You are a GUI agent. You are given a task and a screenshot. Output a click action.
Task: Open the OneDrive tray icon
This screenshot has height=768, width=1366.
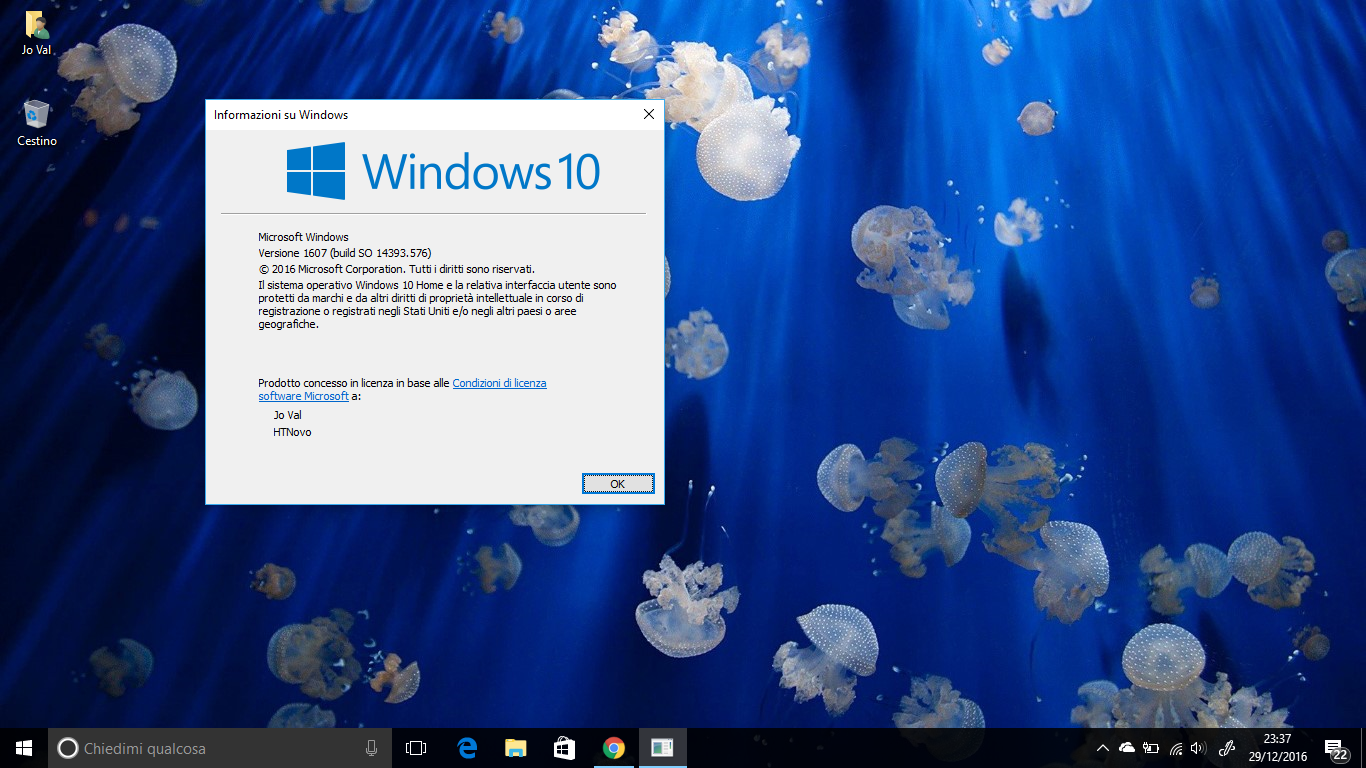pyautogui.click(x=1127, y=748)
